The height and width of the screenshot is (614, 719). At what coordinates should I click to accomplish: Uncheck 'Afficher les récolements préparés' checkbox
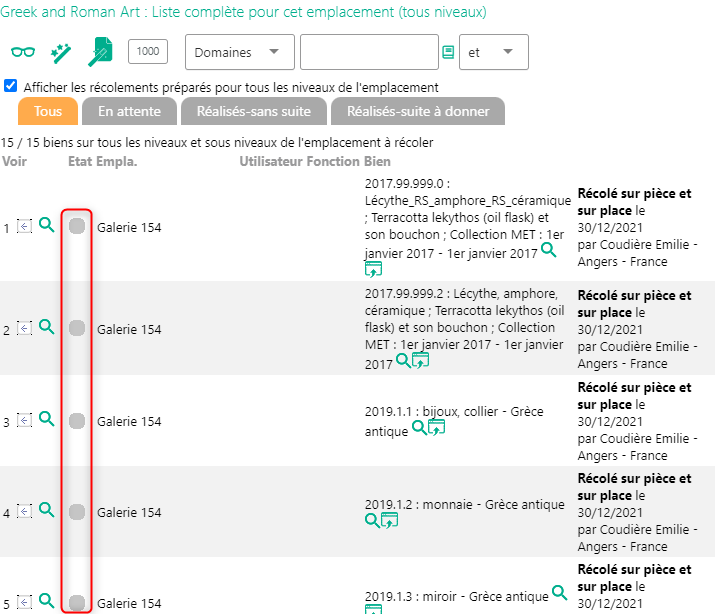click(x=11, y=87)
